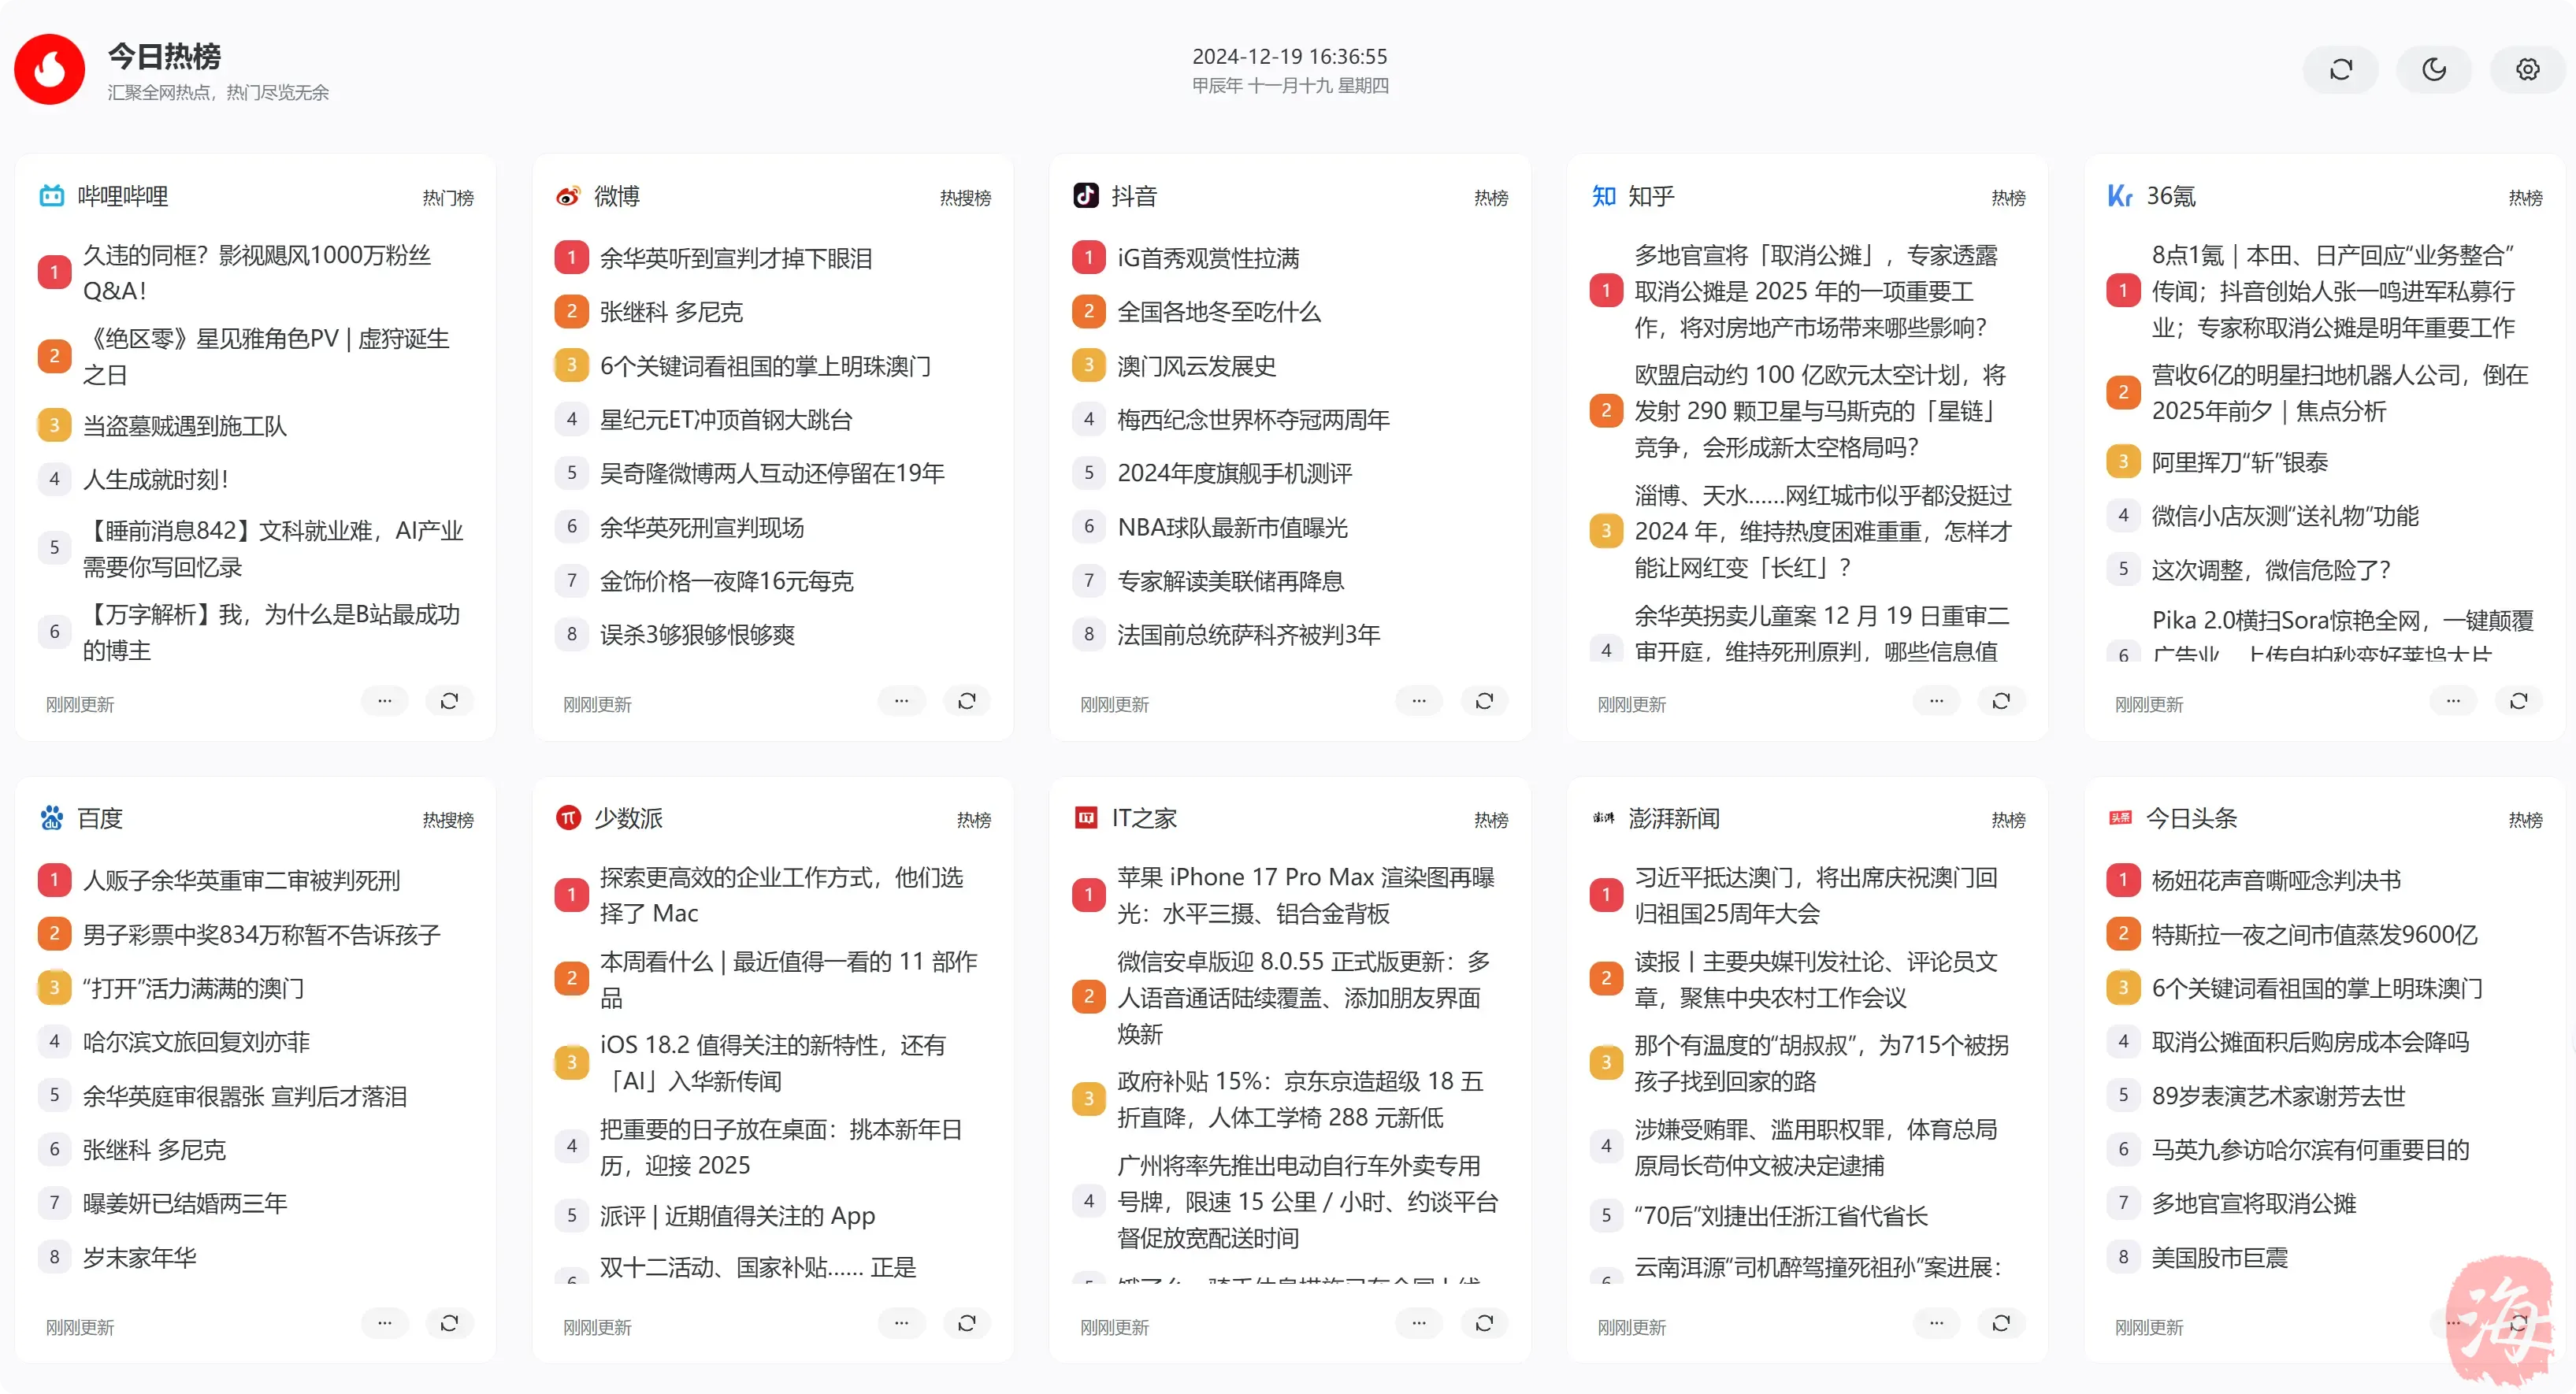2576x1394 pixels.
Task: Open 抖音 item iG首秀观赏性拉满
Action: 1208,258
